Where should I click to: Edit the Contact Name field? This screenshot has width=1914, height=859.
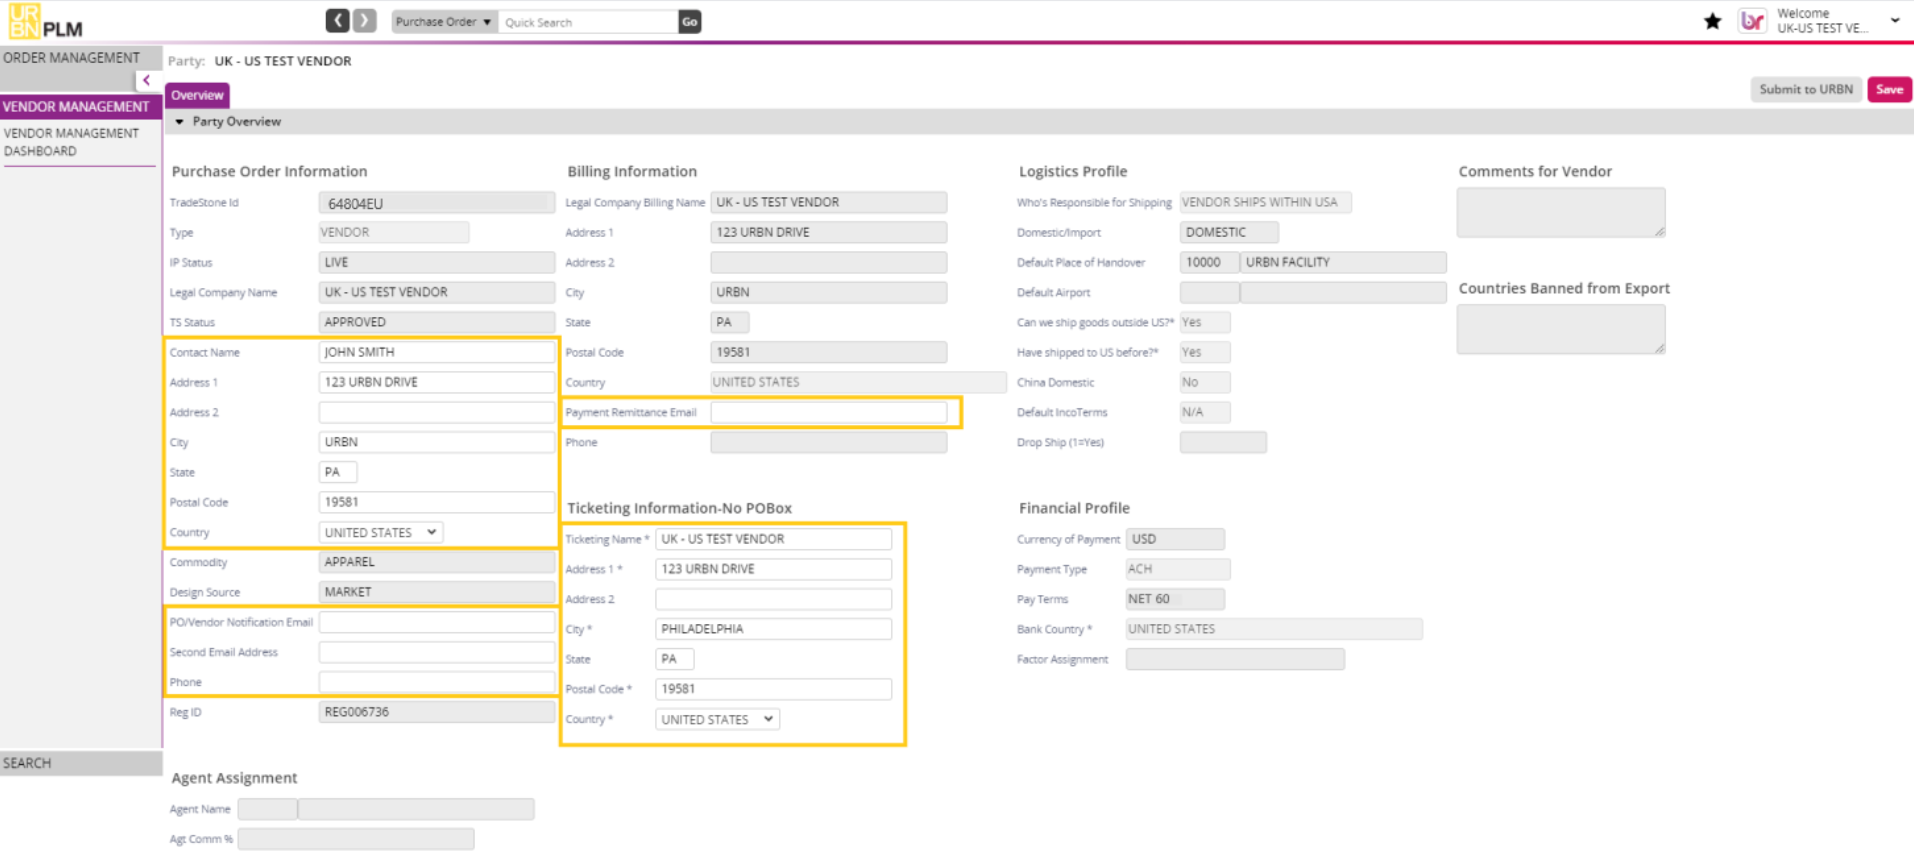click(436, 352)
